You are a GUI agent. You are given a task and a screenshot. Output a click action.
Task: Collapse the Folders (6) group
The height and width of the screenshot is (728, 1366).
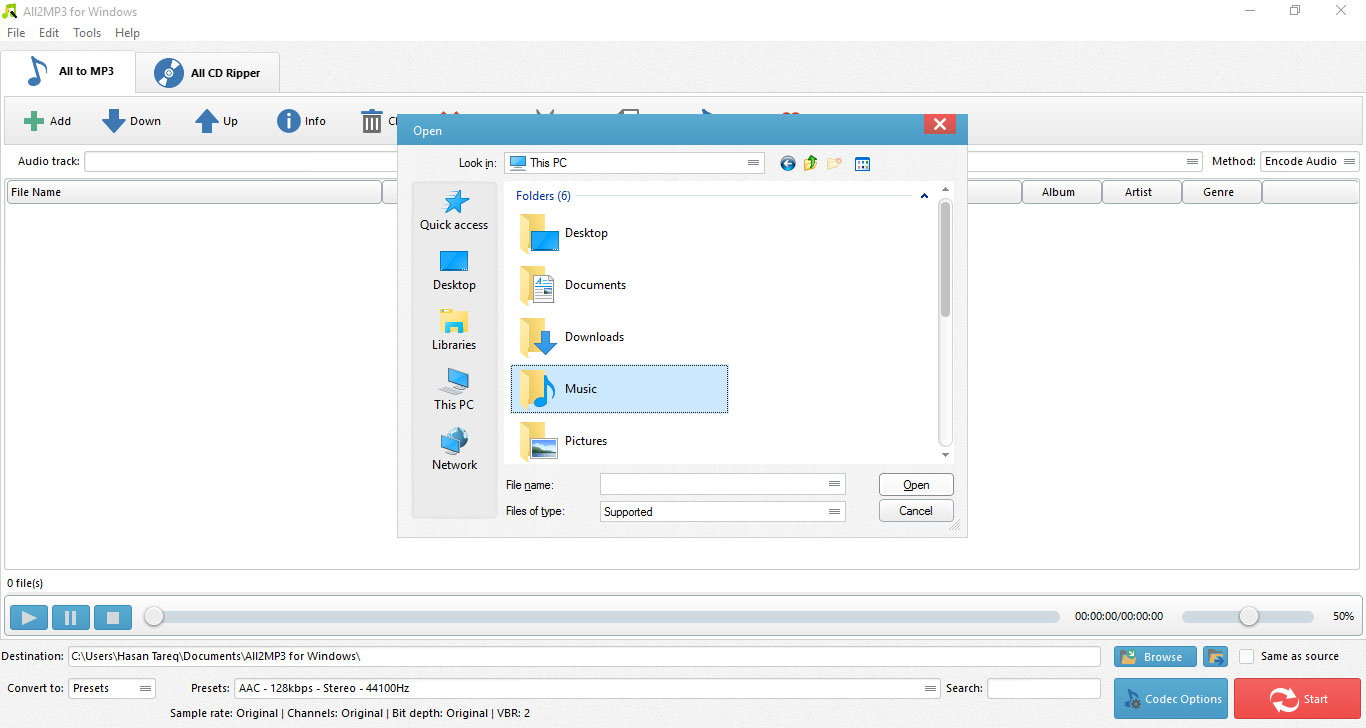click(x=924, y=196)
